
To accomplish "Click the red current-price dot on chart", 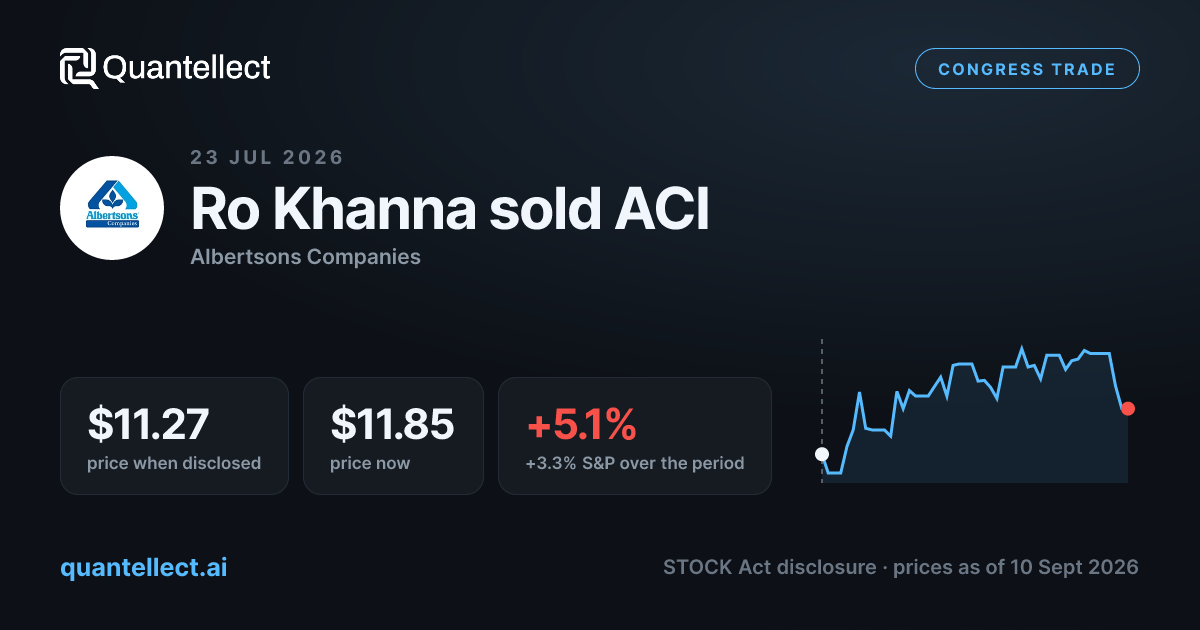I will (1128, 408).
